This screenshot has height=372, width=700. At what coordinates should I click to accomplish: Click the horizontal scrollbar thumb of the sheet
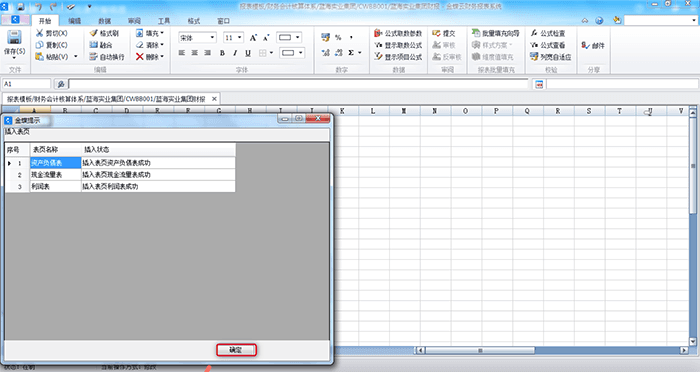click(480, 351)
